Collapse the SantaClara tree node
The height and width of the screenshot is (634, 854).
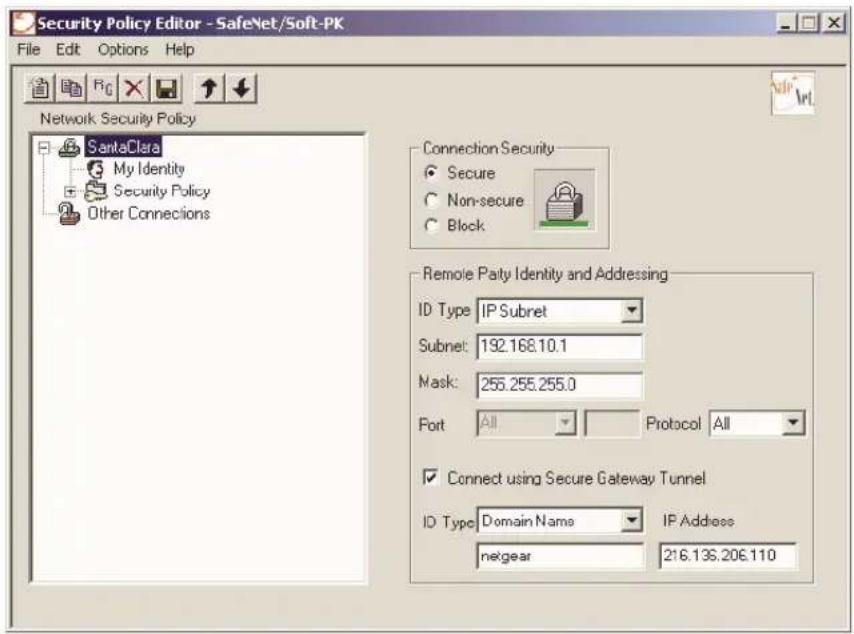click(44, 148)
